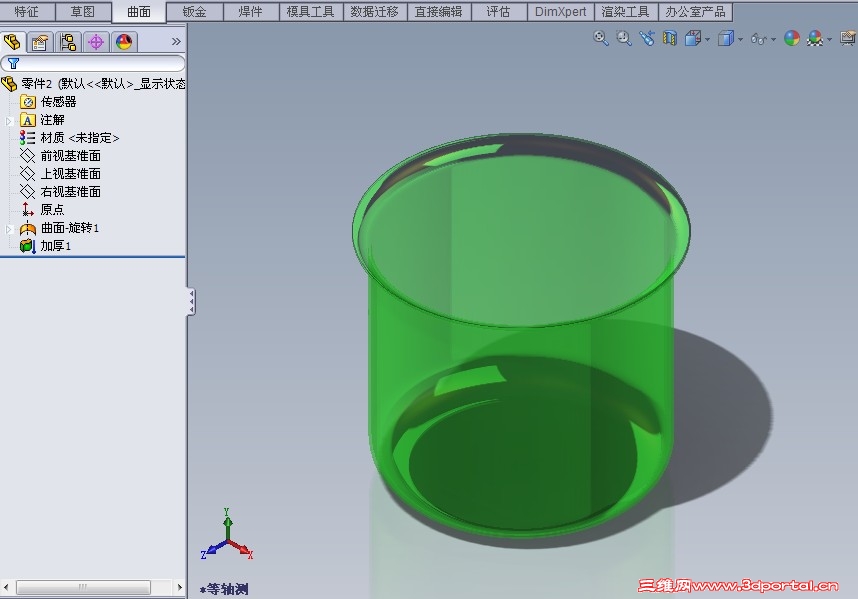Select the 上视基准面 label
Screen dimensions: 858x599
click(x=71, y=174)
